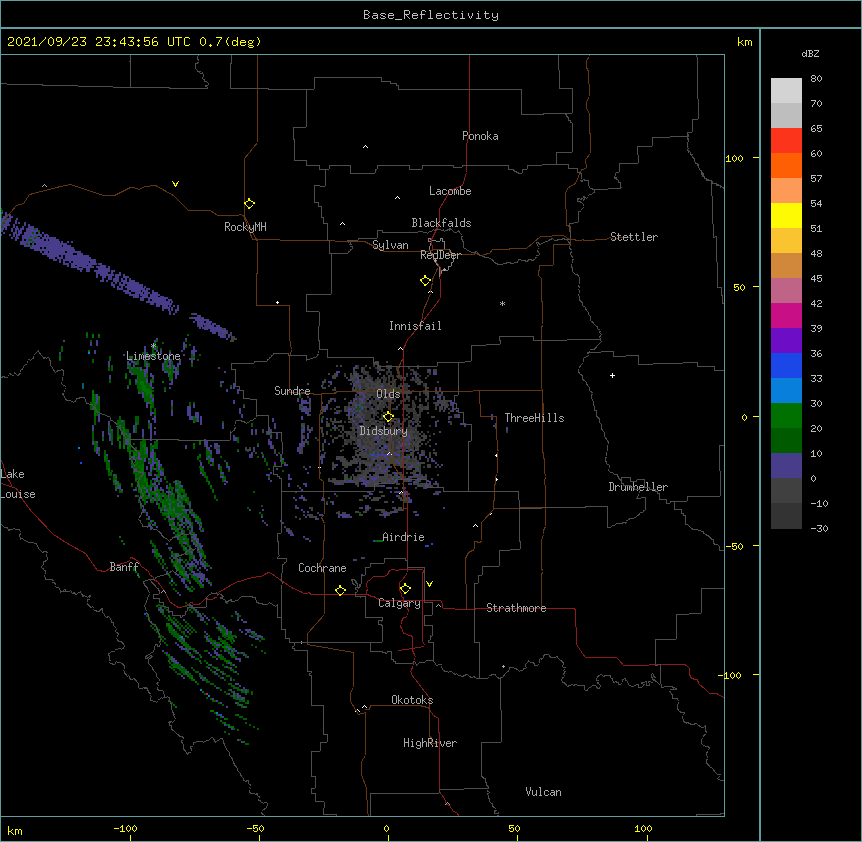Click the light blue swatch between 33 and 30
The image size is (862, 842).
click(786, 391)
